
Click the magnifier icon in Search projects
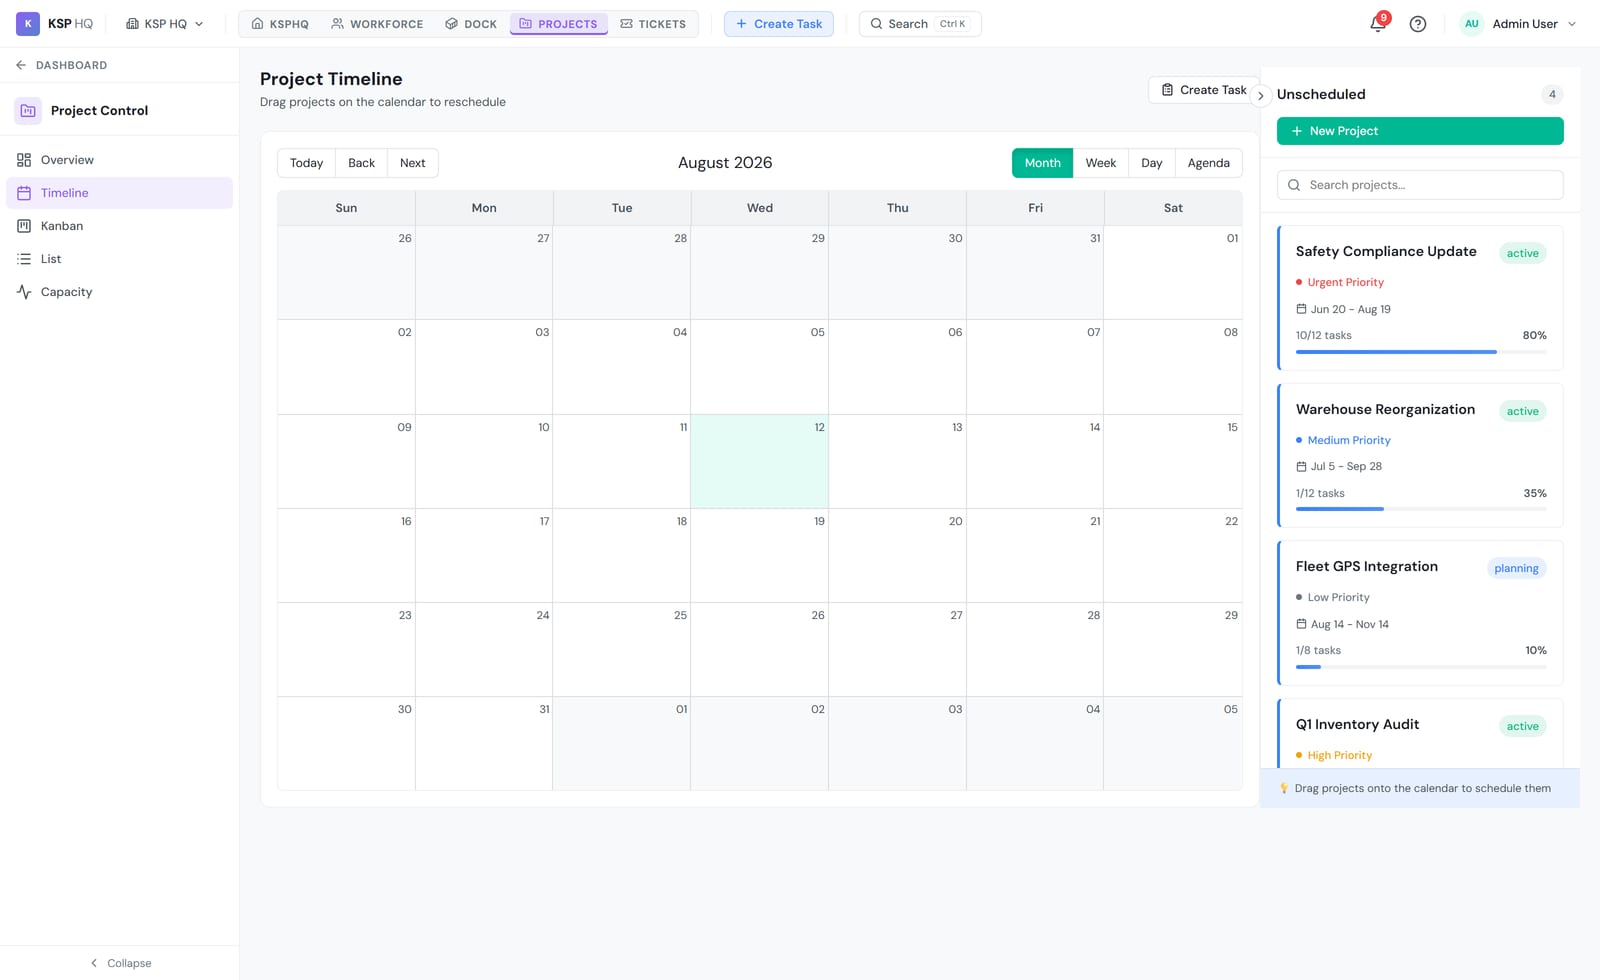coord(1294,185)
